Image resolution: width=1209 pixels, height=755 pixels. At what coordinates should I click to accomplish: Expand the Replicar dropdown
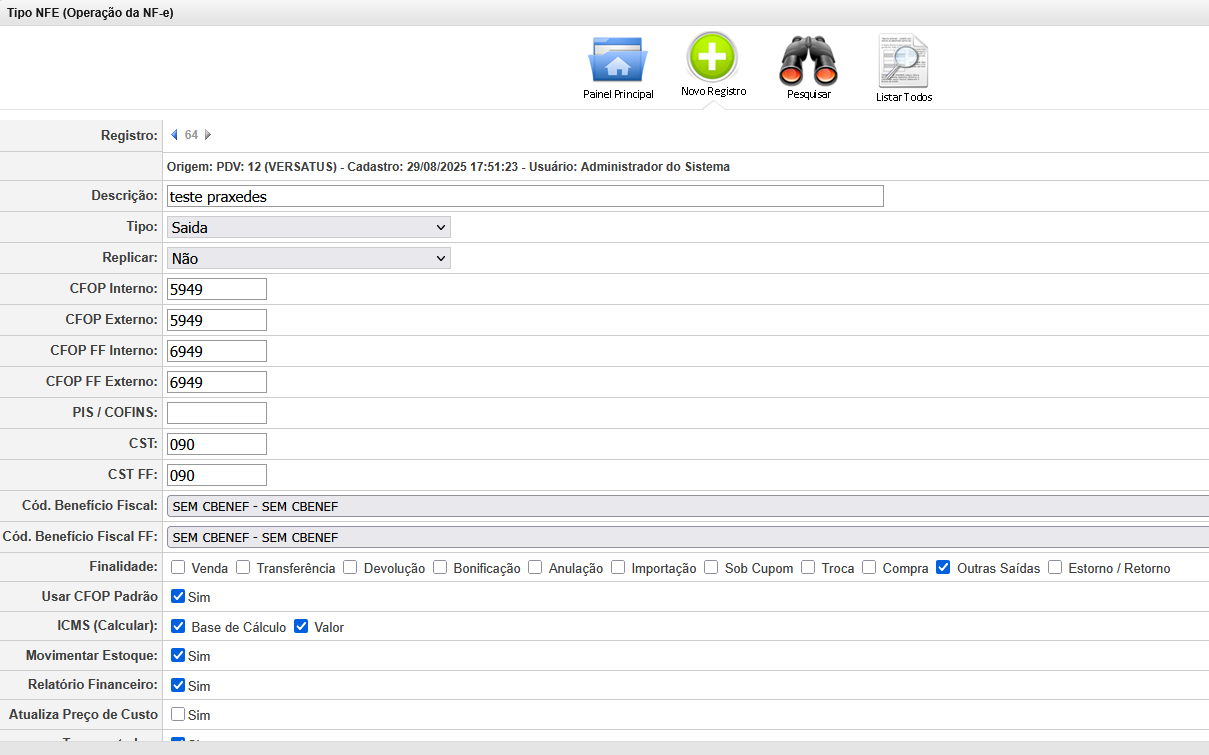click(309, 258)
